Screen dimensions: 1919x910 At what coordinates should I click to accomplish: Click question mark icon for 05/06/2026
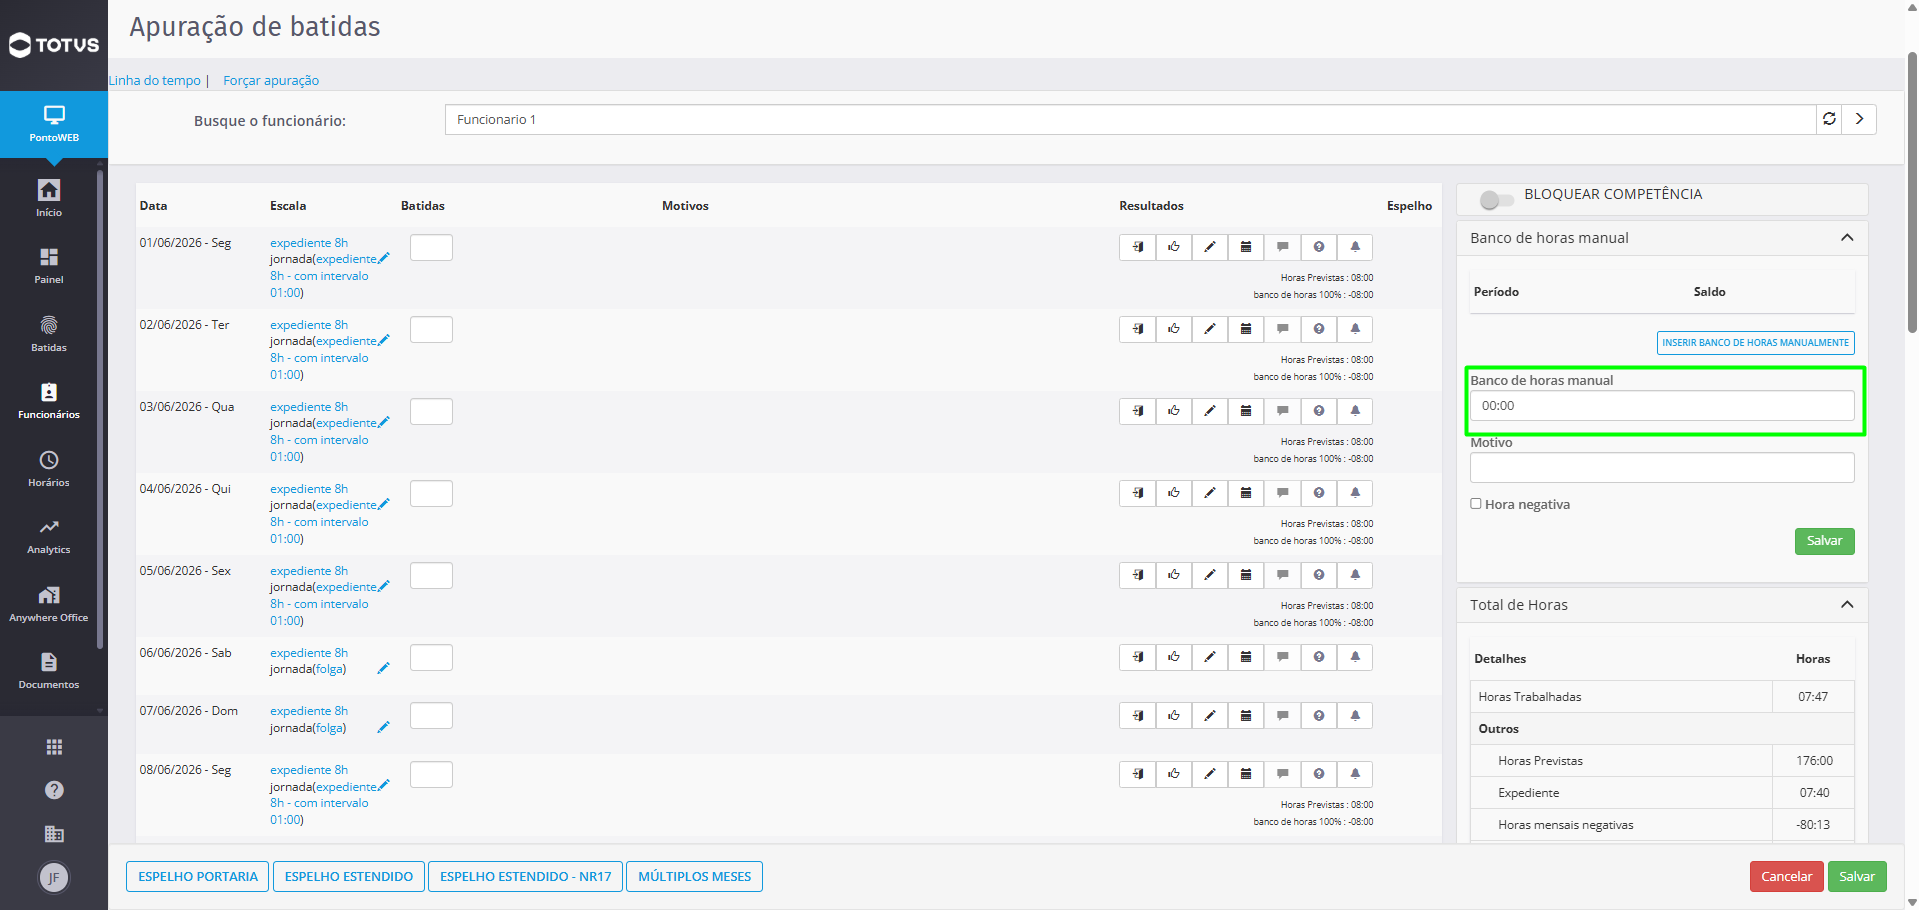pyautogui.click(x=1319, y=575)
